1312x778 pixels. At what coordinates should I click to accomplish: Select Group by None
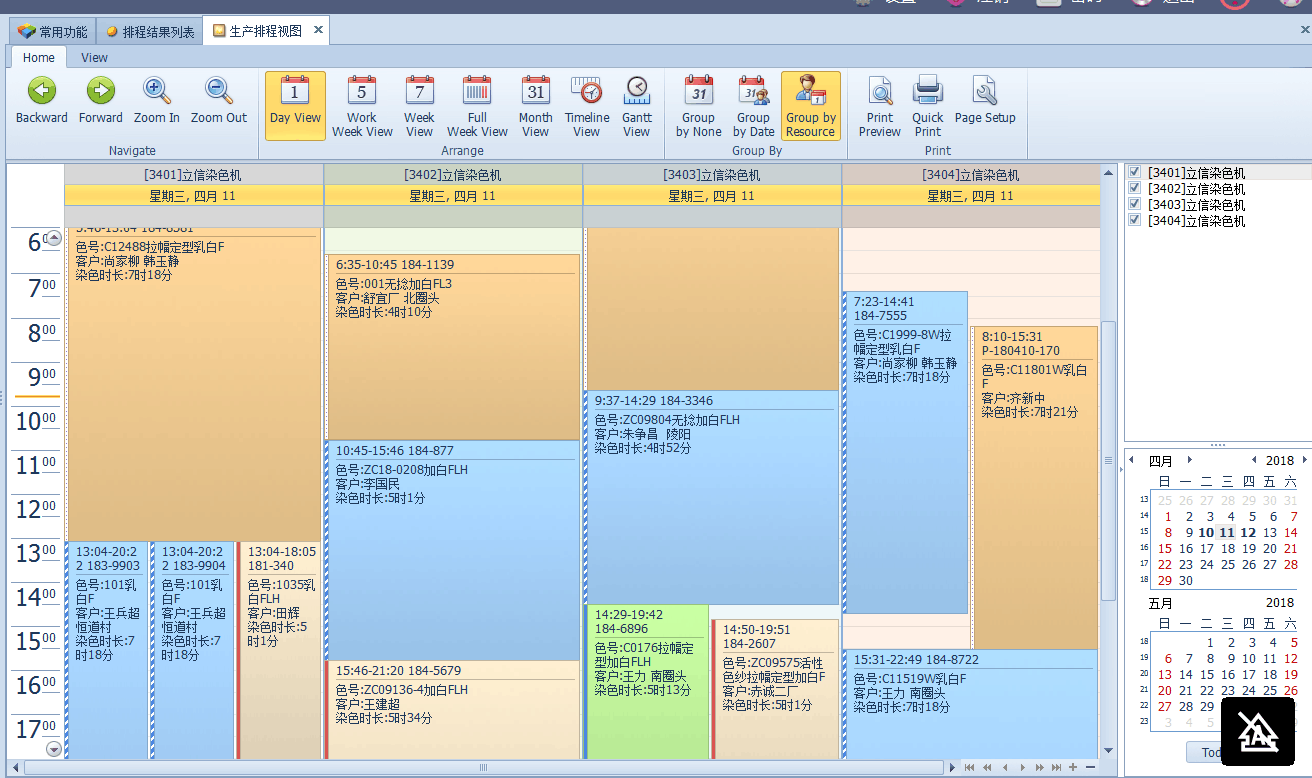click(x=699, y=105)
